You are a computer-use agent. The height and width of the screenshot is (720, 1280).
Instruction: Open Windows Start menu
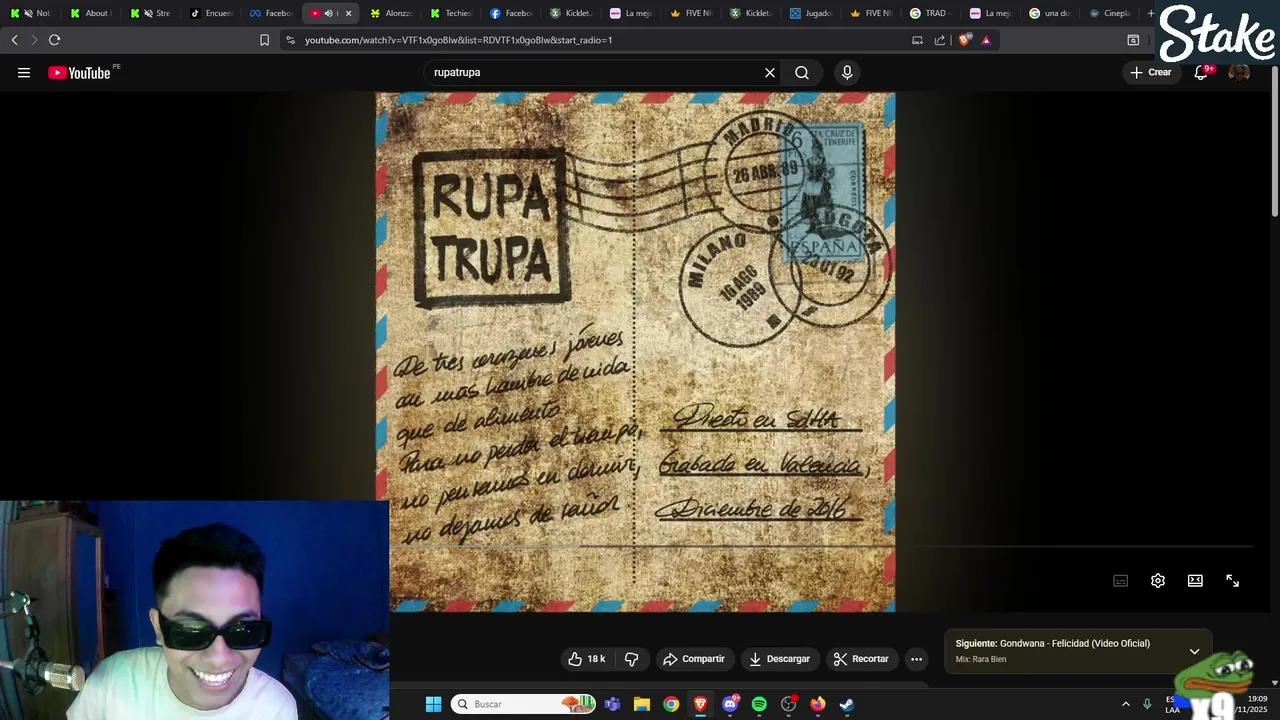coord(433,704)
